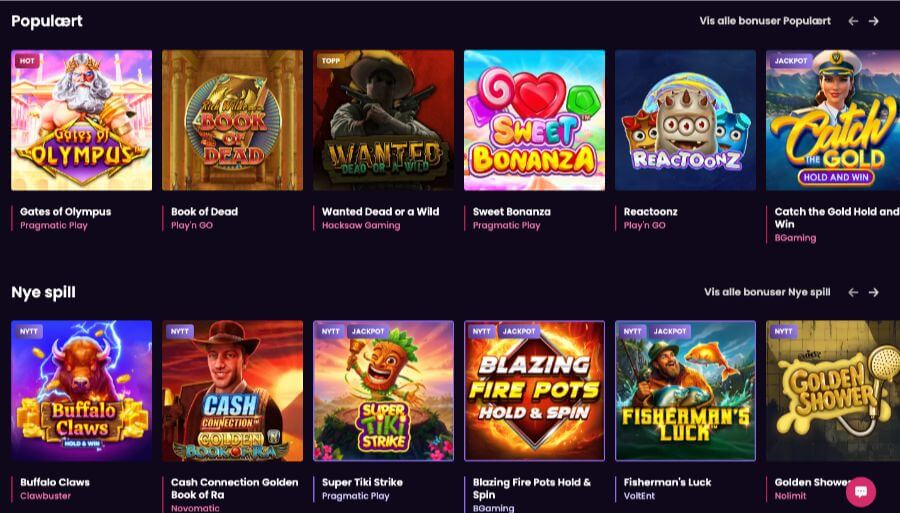Open Sweet Bonanza game thumbnail

click(x=534, y=120)
